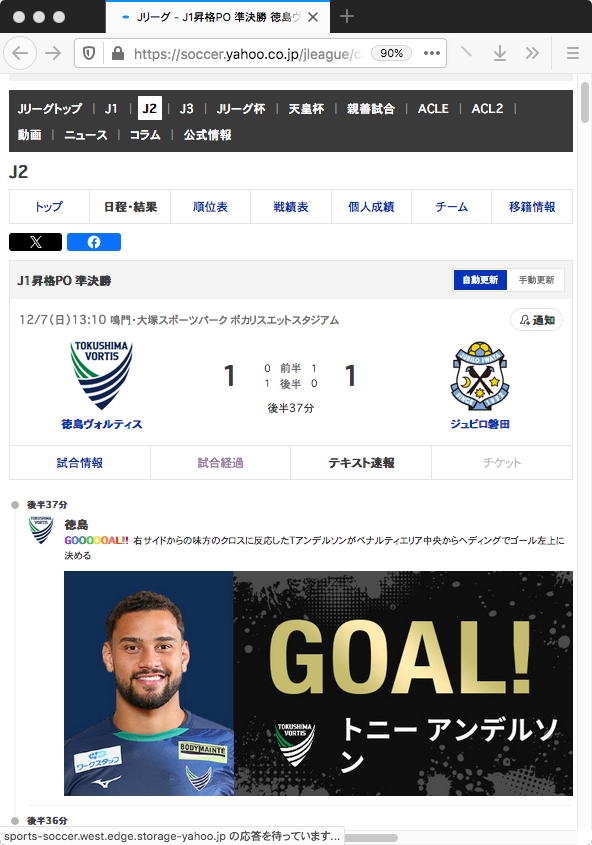Switch to the 試合情報 tab
The height and width of the screenshot is (845, 592).
point(80,462)
